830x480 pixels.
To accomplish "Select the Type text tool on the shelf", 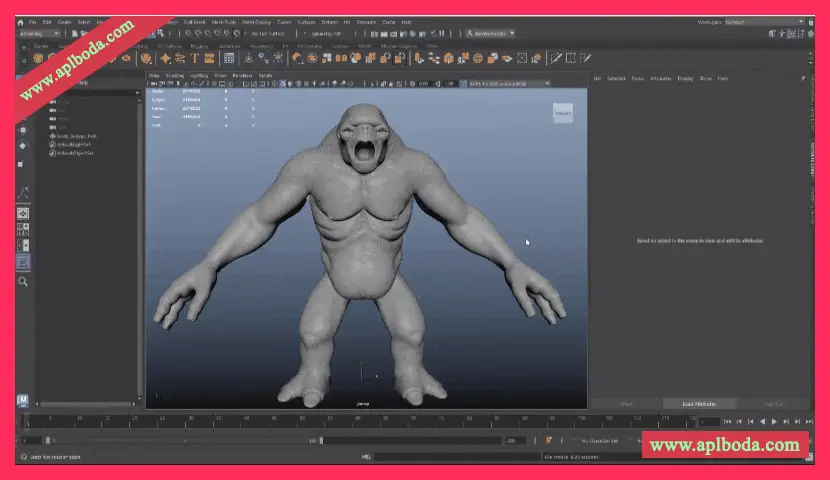I will (x=194, y=58).
